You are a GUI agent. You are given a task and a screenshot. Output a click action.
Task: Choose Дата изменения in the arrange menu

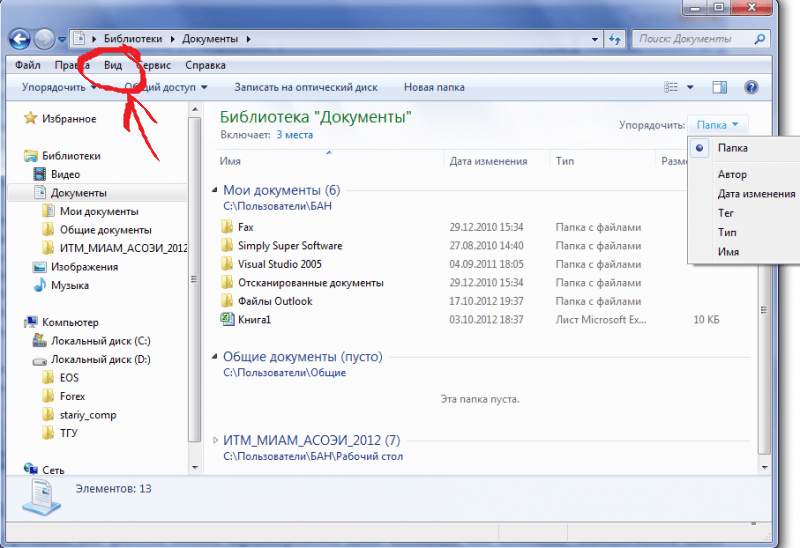point(755,194)
